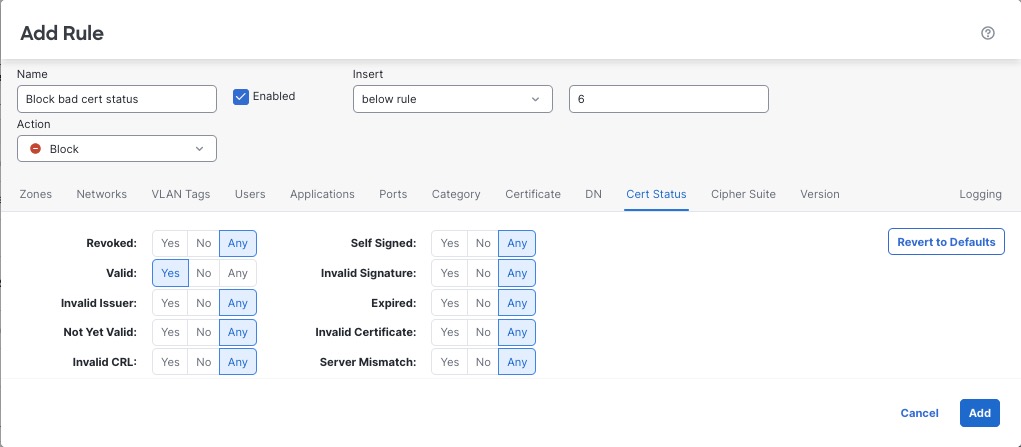
Task: Switch to the Cipher Suite tab
Action: [743, 194]
